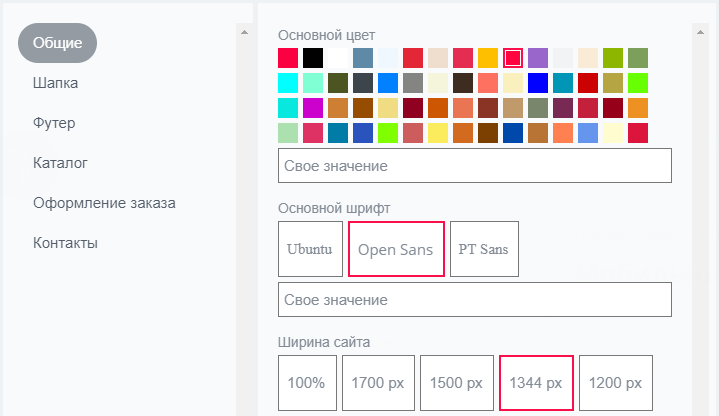Choose the Open Sans font option
The image size is (719, 416).
tap(396, 249)
